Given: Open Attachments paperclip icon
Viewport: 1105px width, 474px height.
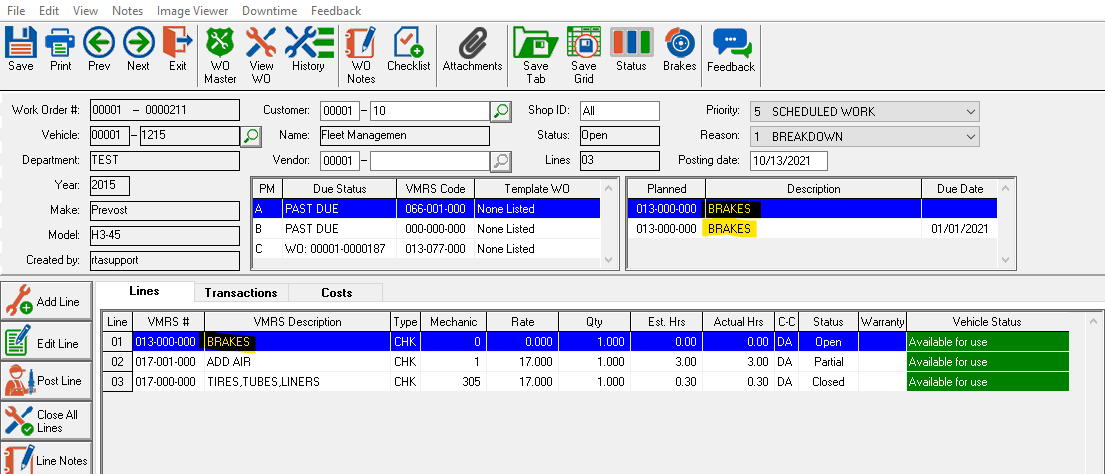Looking at the screenshot, I should click(472, 49).
